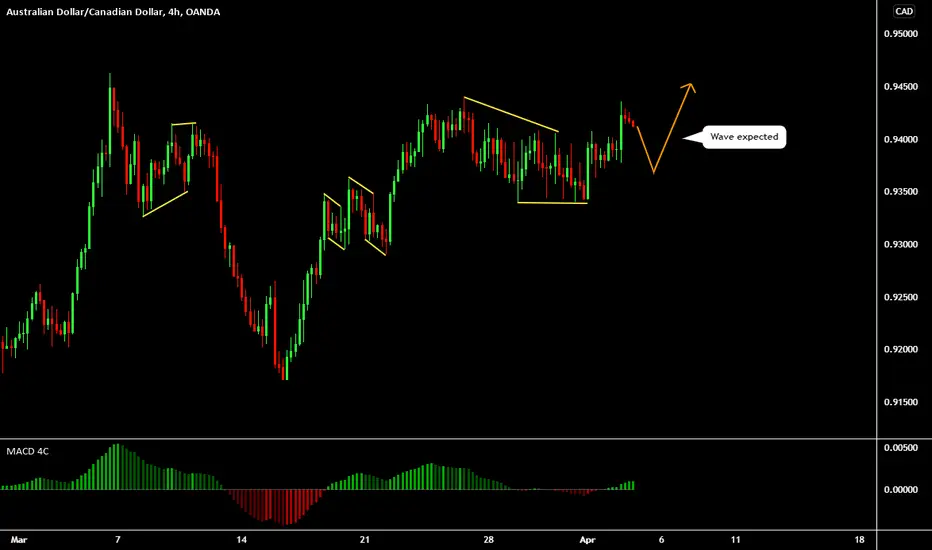Viewport: 932px width, 550px height.
Task: Click the 14 date label on the time axis
Action: (241, 540)
